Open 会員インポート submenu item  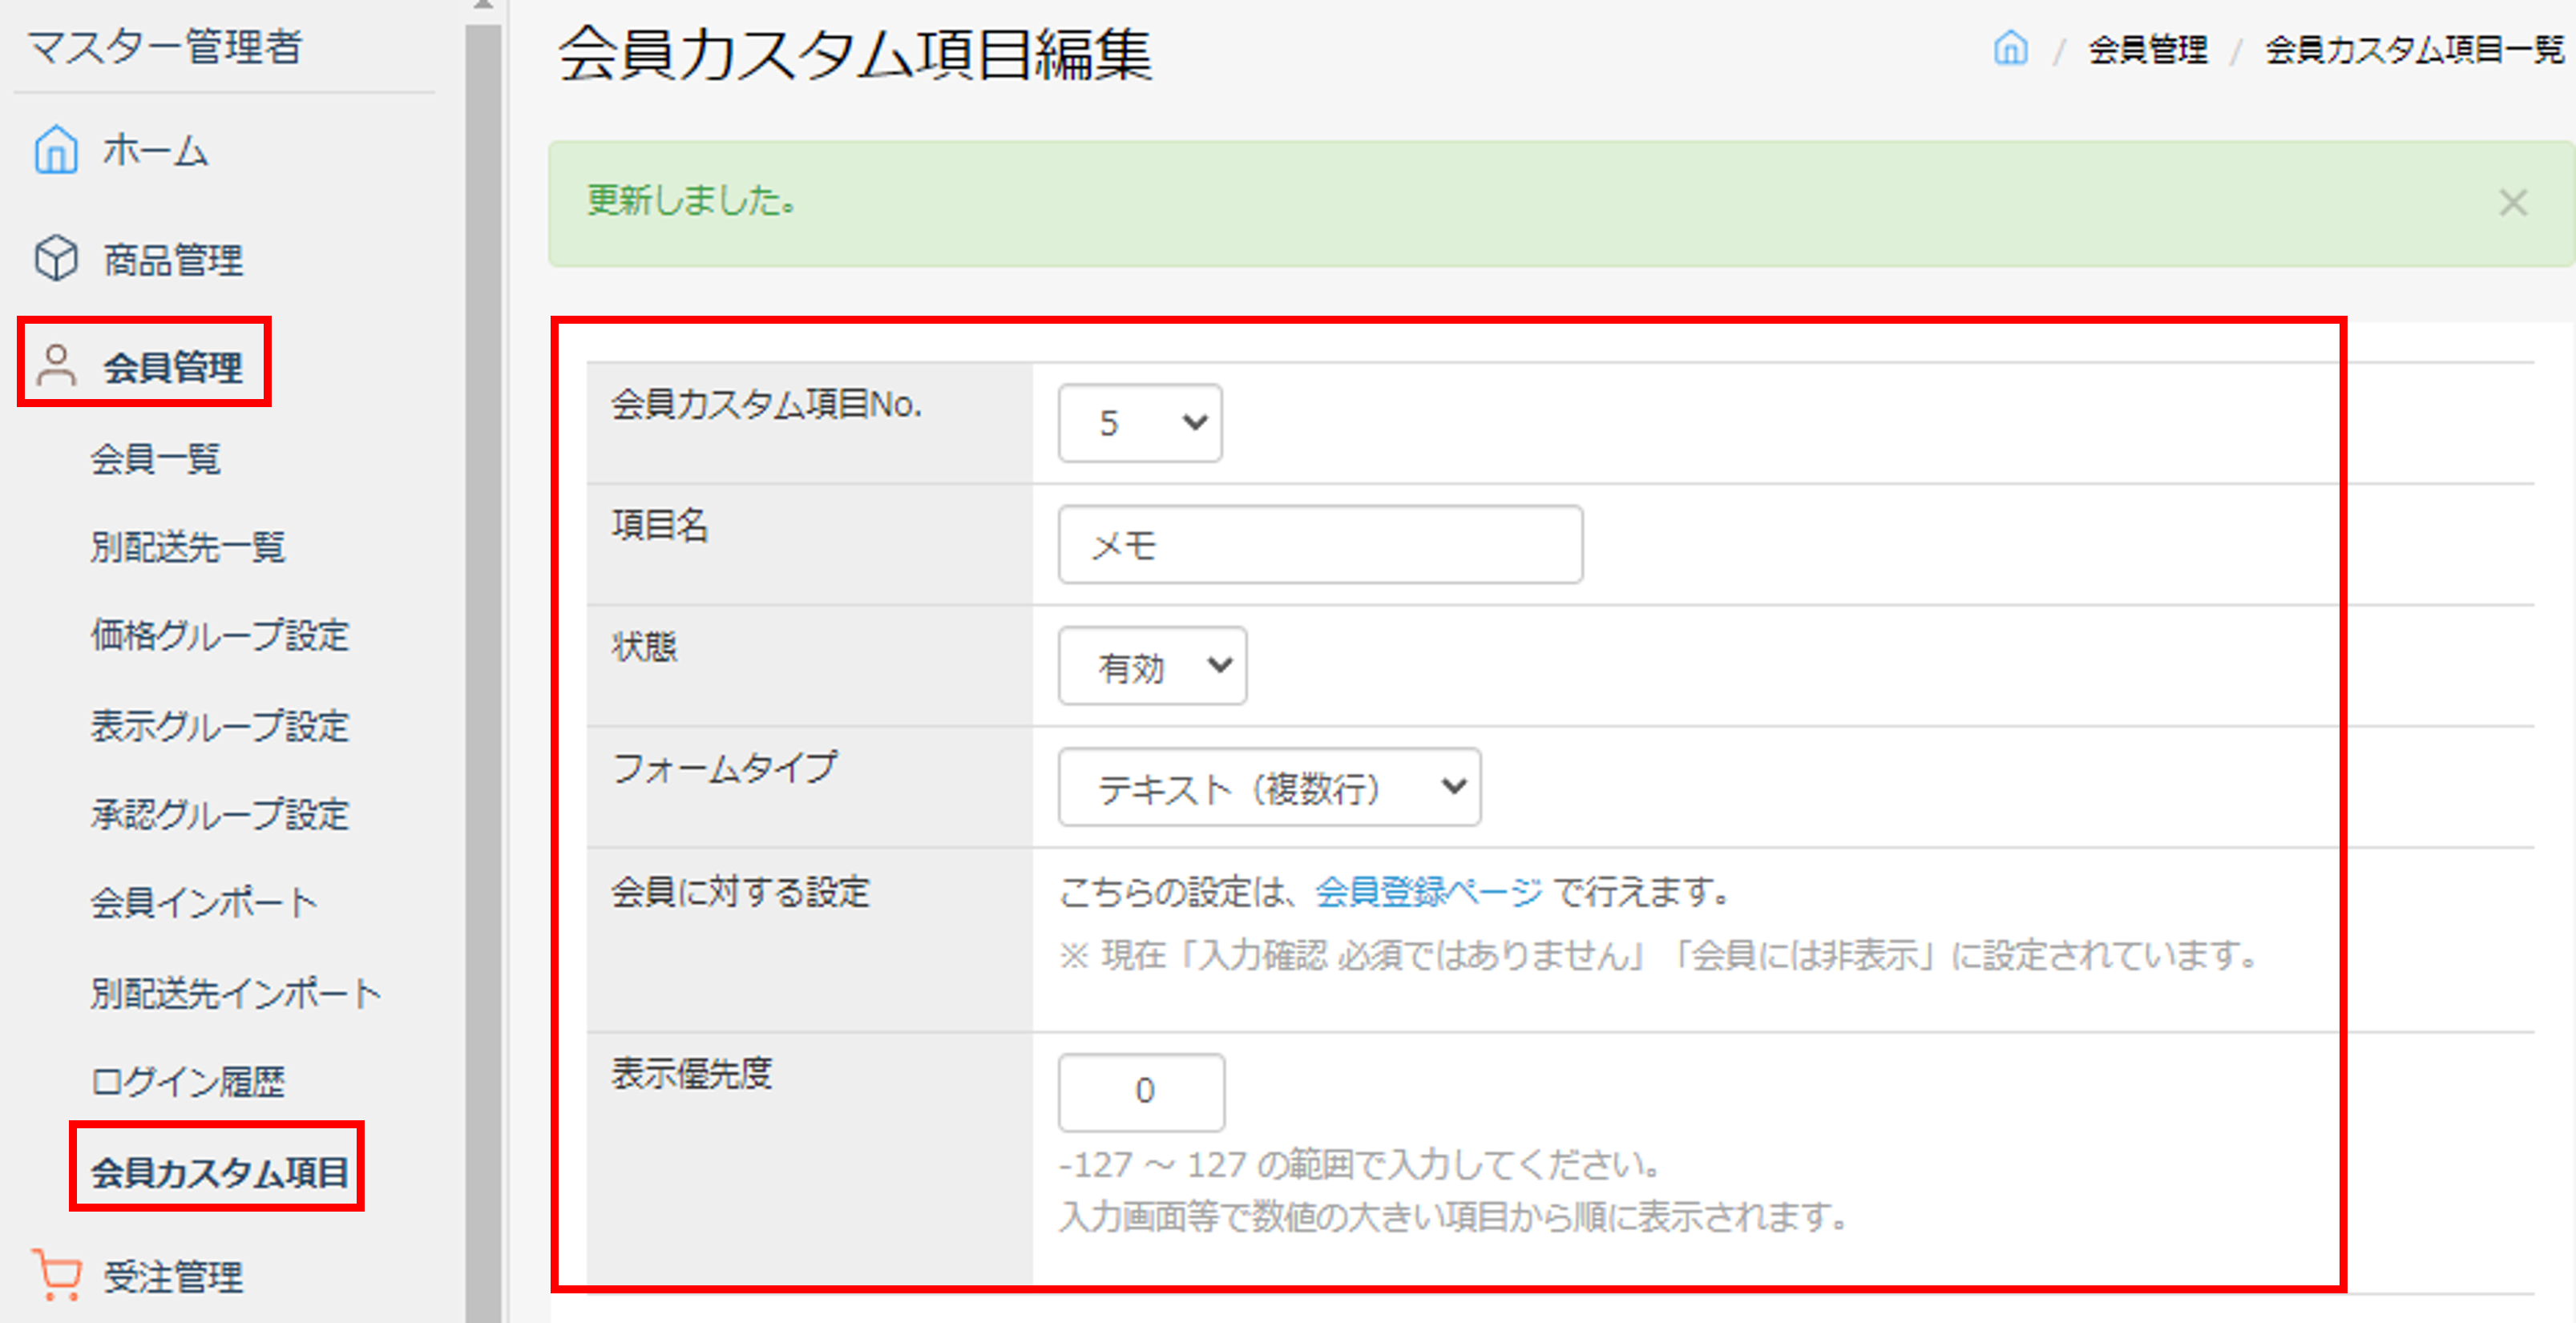click(x=204, y=903)
